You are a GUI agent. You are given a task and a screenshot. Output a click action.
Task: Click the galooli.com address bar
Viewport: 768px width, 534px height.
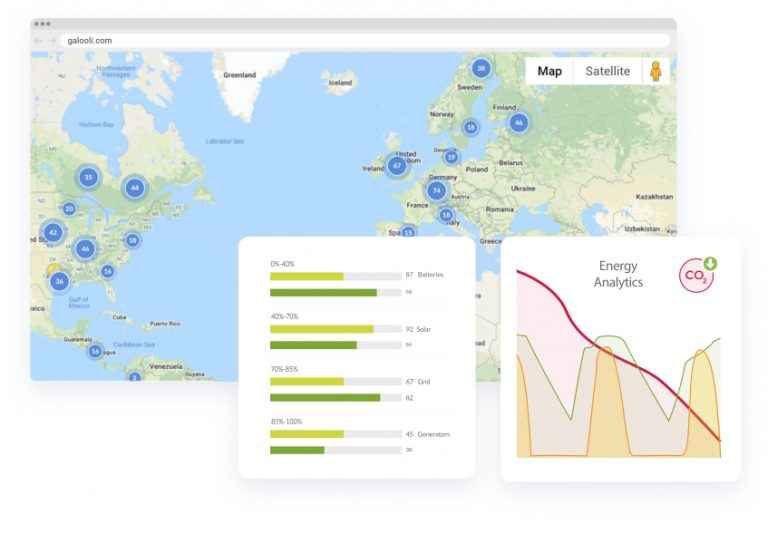365,41
